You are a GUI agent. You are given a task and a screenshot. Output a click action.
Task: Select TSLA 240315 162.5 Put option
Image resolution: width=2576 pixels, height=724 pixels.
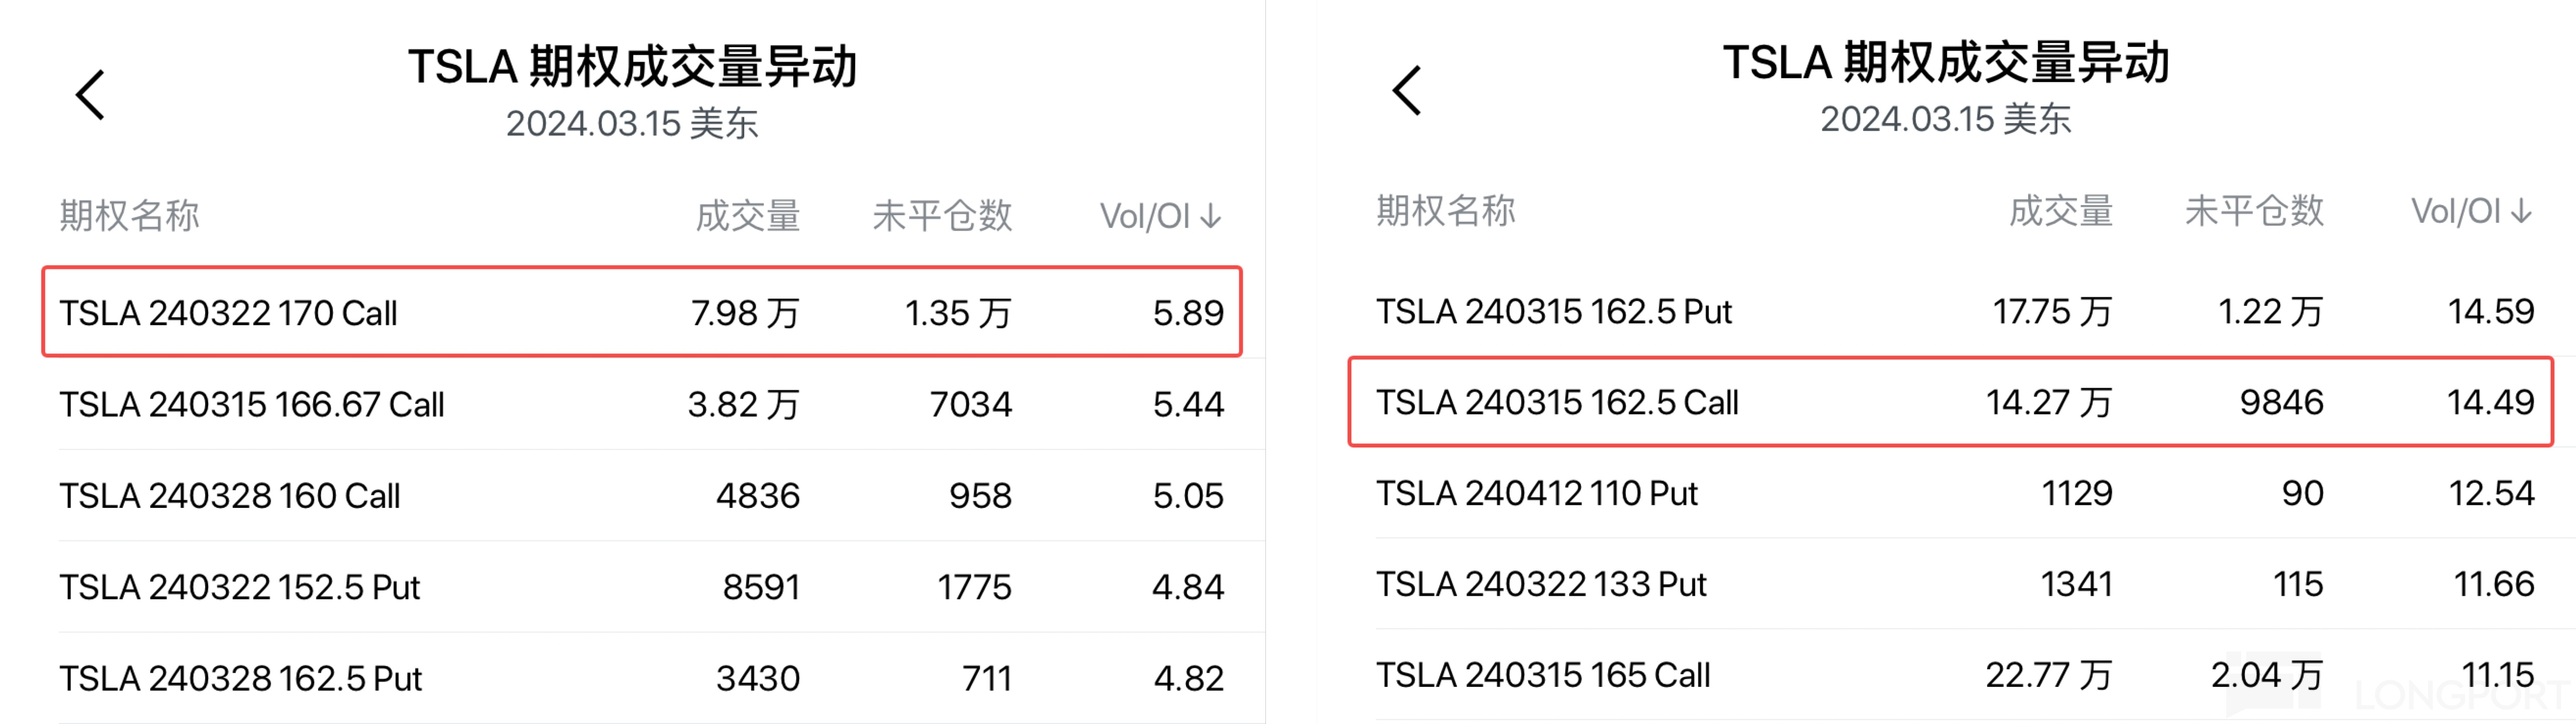point(1950,311)
